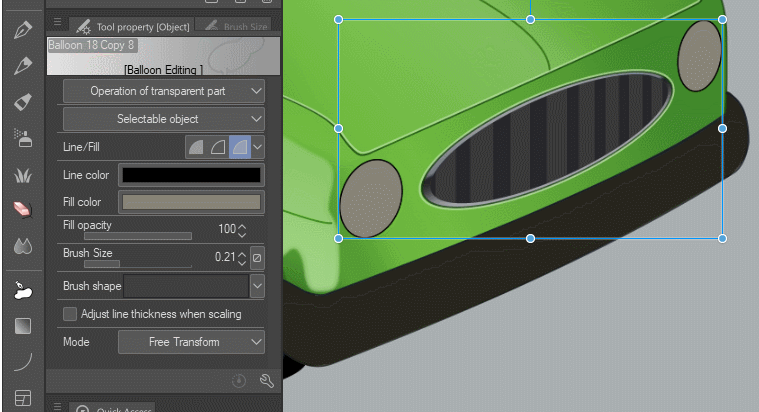759x412 pixels.
Task: Open the Mode Free Transform dropdown
Action: (191, 342)
